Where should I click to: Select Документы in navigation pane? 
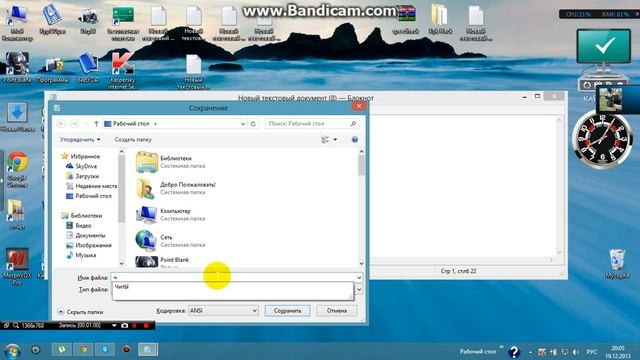pyautogui.click(x=86, y=236)
